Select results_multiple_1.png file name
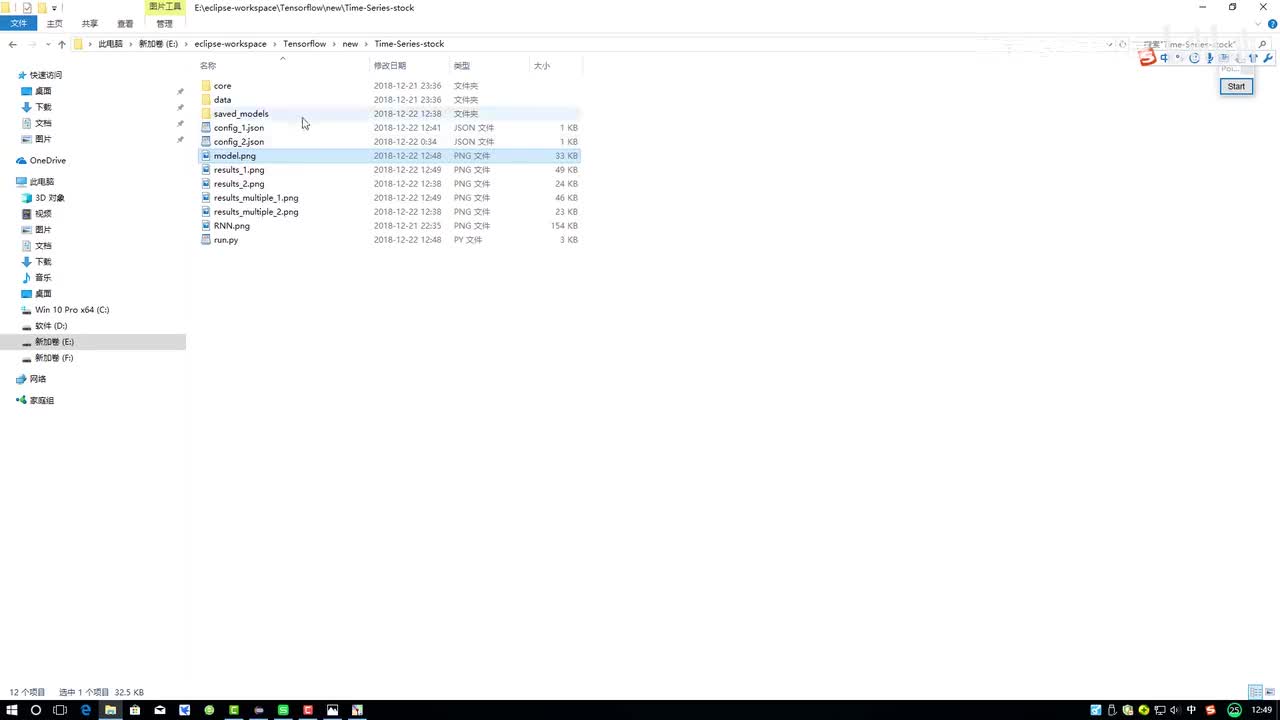The image size is (1280, 720). 256,198
